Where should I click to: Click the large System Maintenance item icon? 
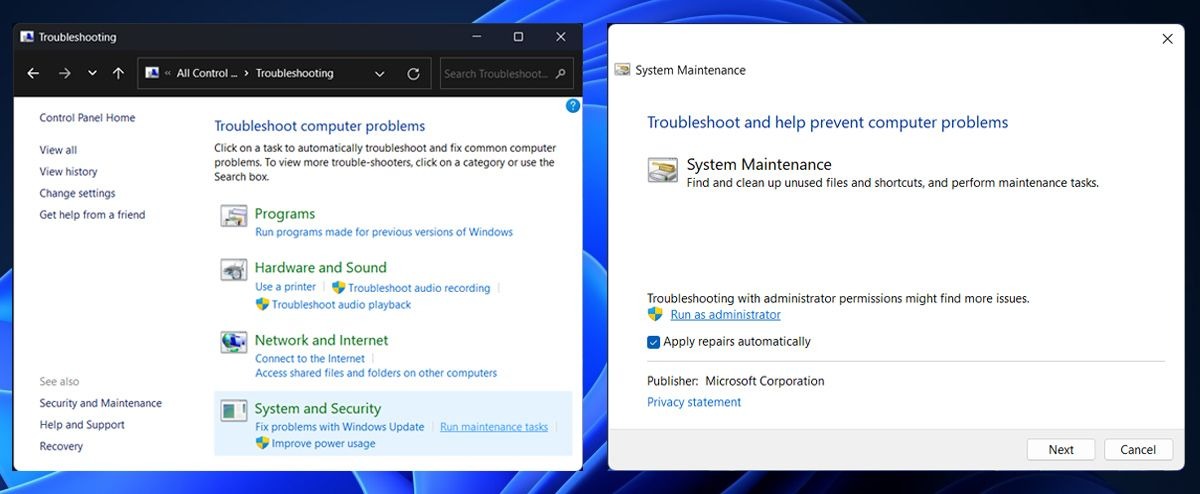[x=663, y=170]
